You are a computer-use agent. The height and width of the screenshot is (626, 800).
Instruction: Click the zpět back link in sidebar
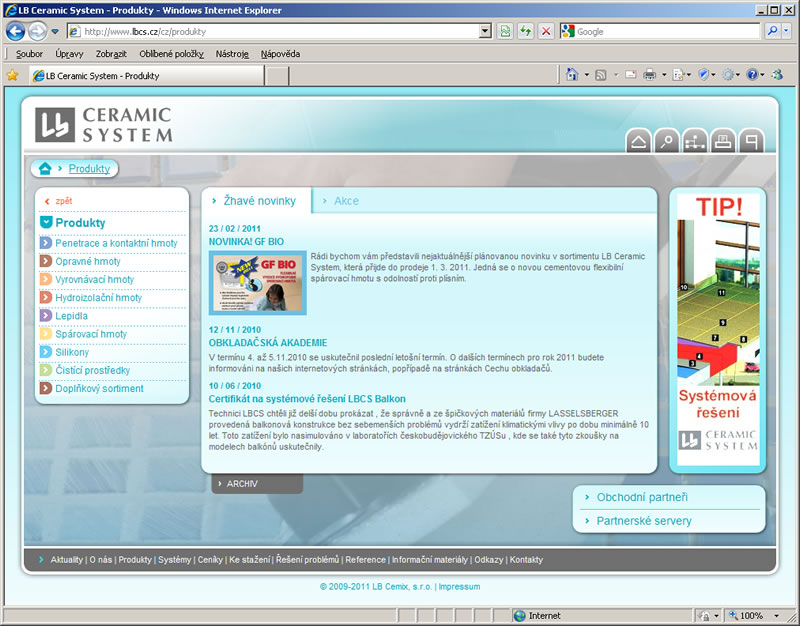click(x=63, y=201)
